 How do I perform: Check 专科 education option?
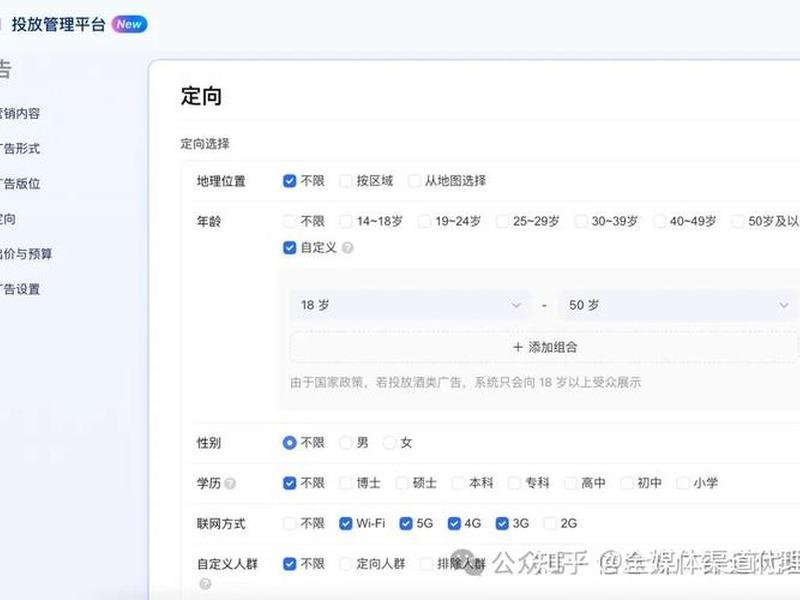(514, 483)
